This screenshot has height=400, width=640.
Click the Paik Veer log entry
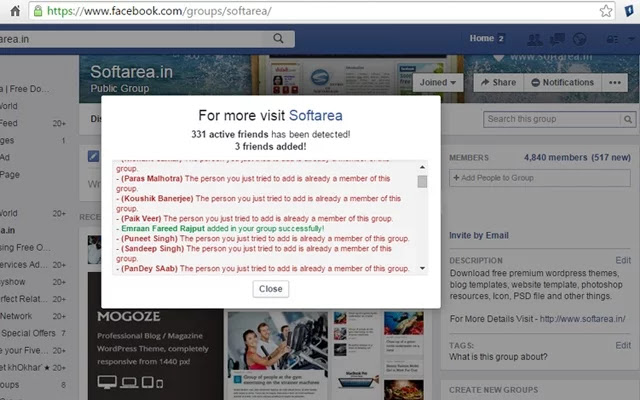coord(254,218)
